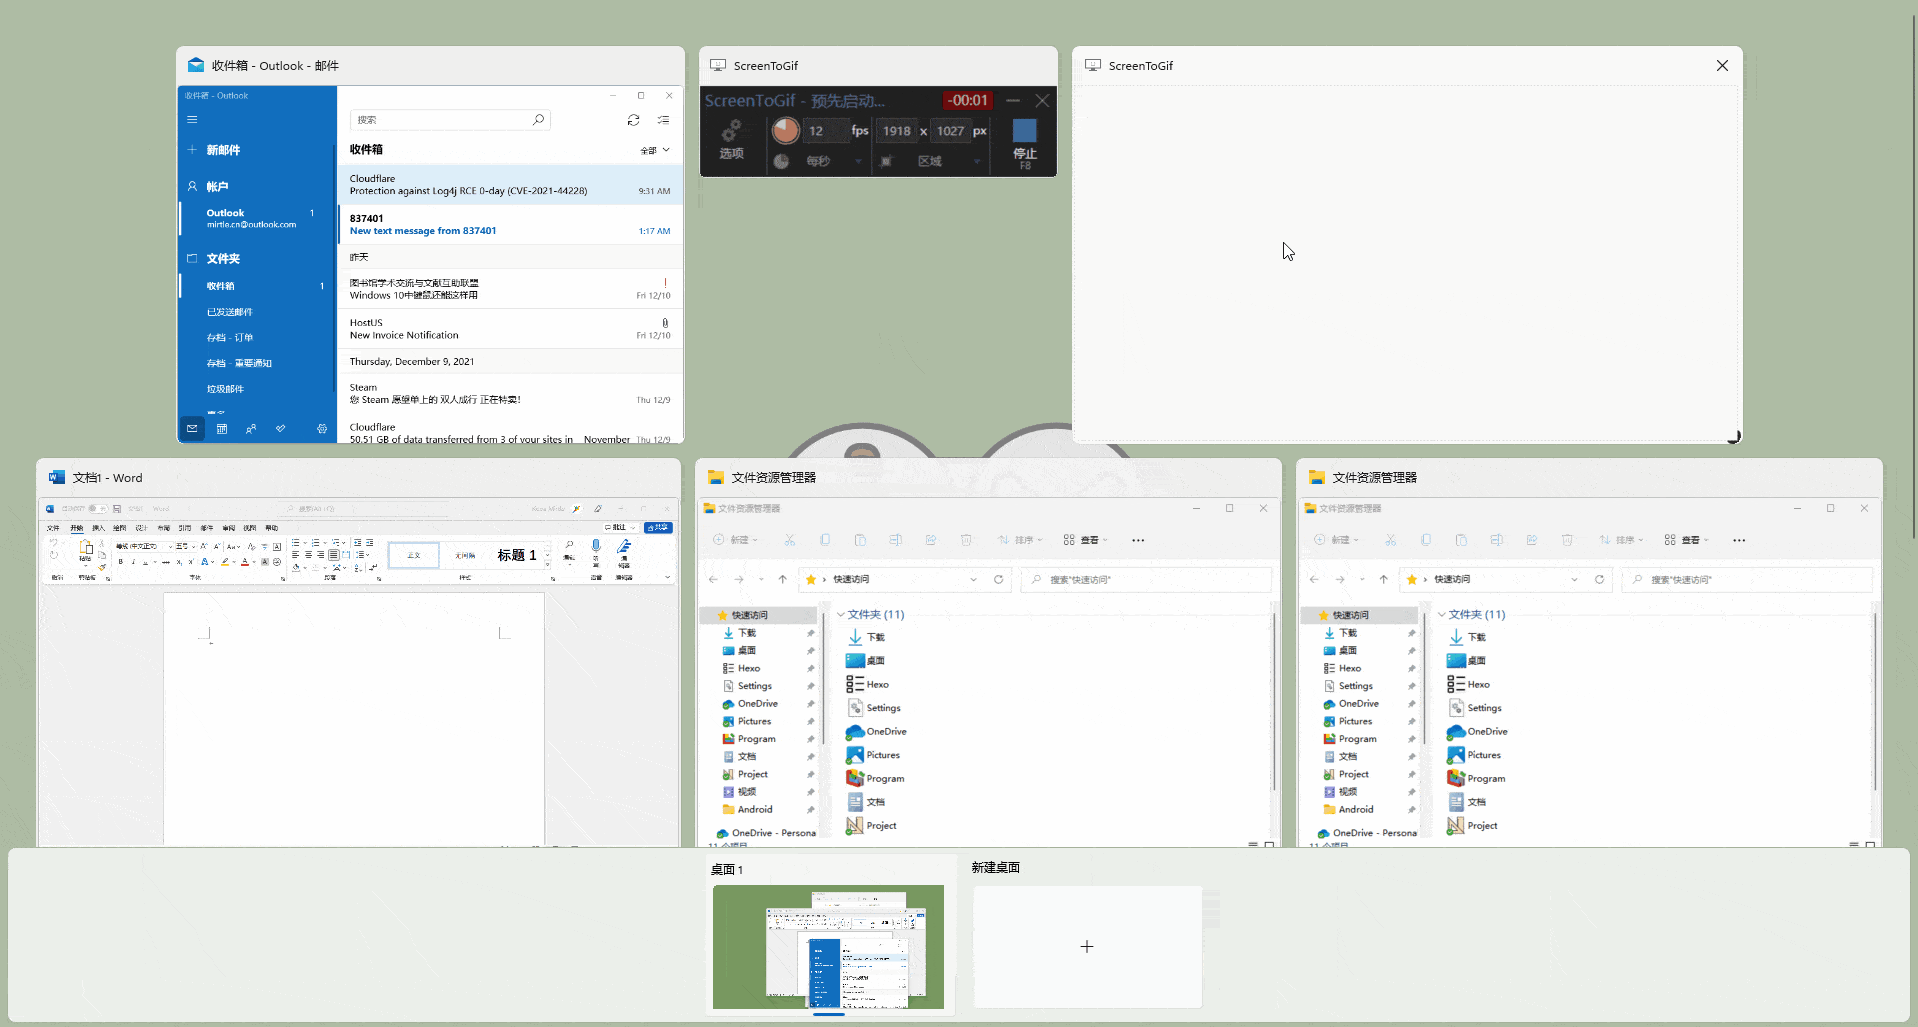This screenshot has height=1027, width=1918.
Task: Open three-dot more menu in right File Explorer
Action: (1739, 540)
